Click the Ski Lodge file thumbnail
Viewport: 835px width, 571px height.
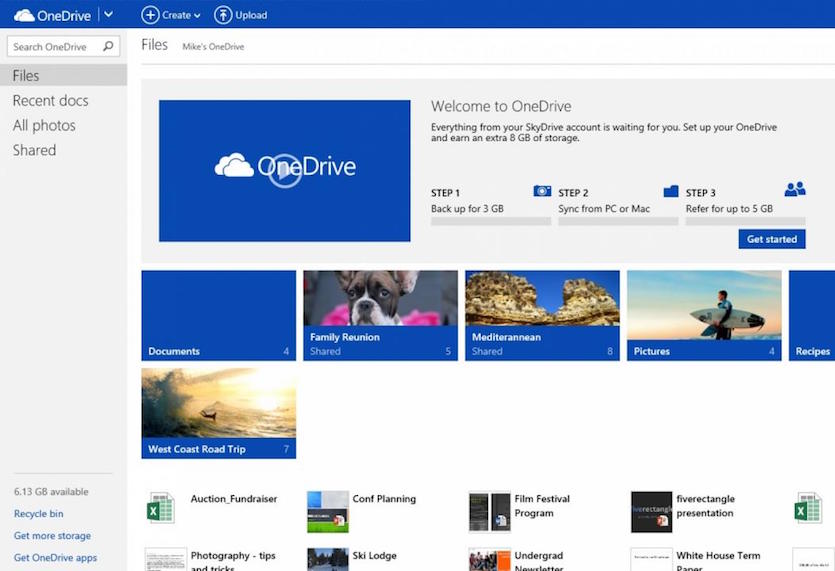(328, 559)
